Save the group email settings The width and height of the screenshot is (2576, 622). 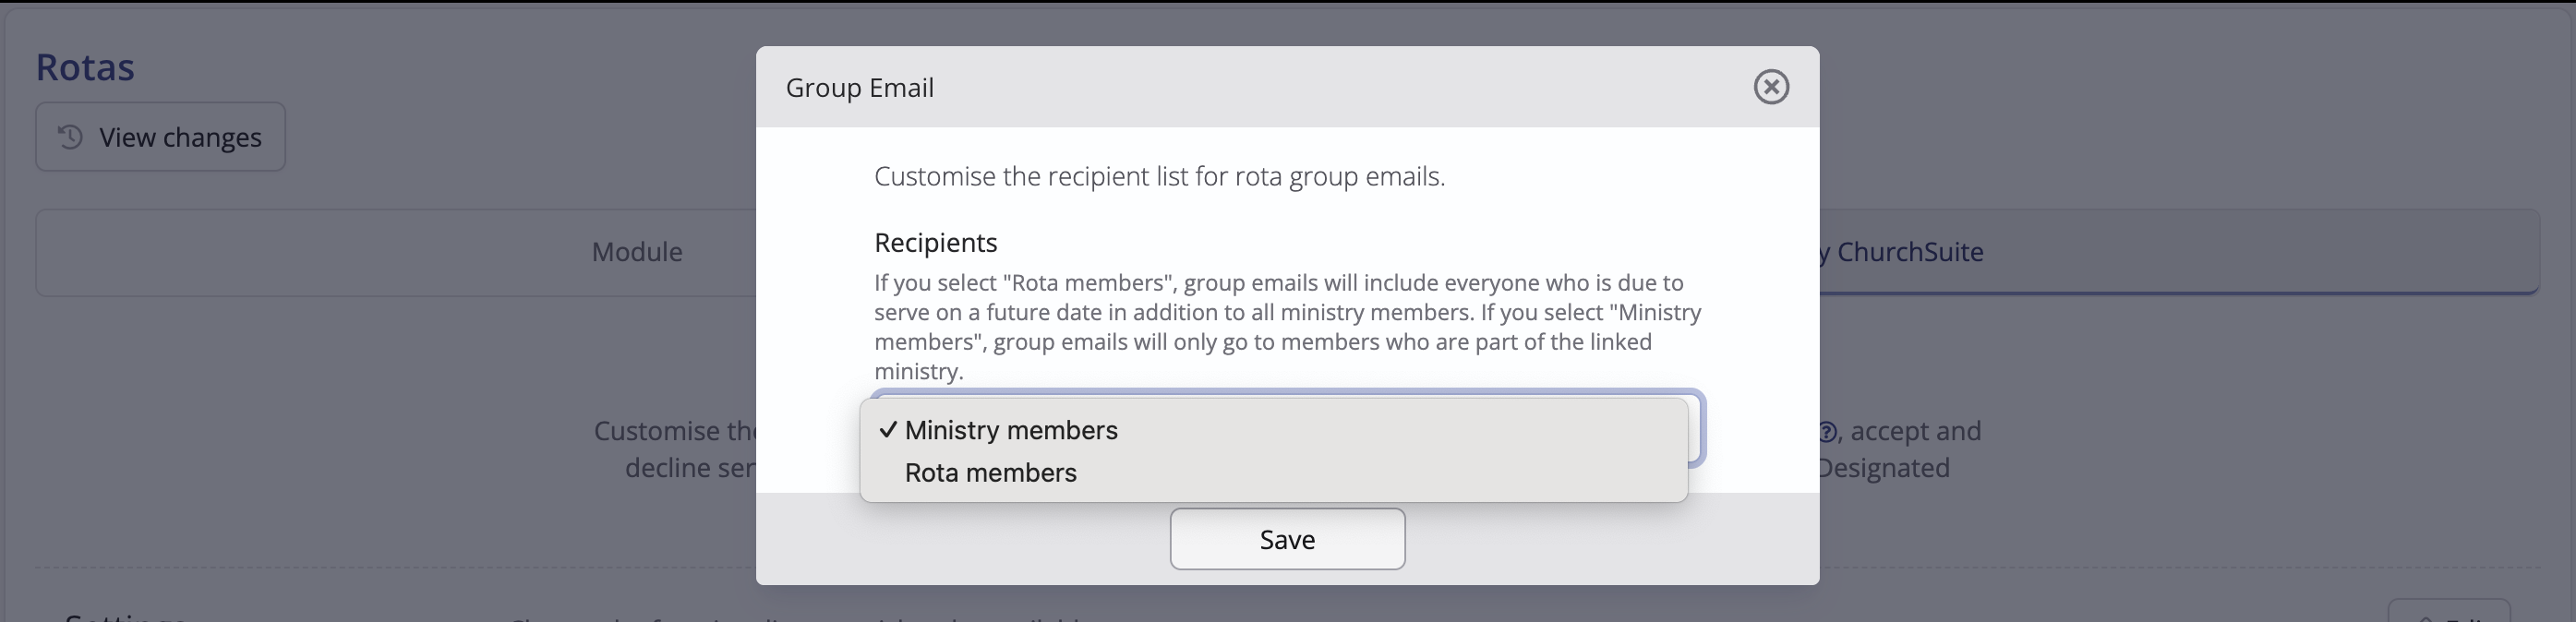[1287, 539]
